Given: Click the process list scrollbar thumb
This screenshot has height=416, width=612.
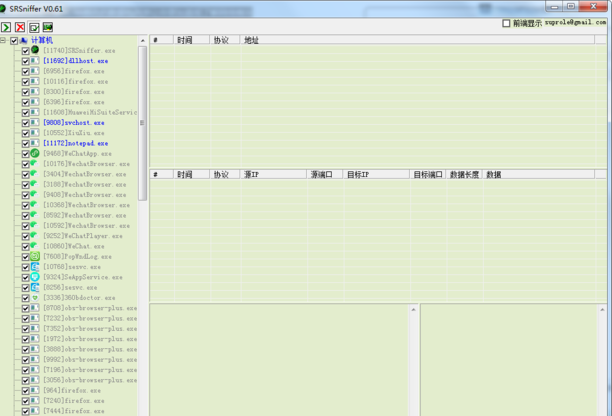Looking at the screenshot, I should pyautogui.click(x=142, y=123).
